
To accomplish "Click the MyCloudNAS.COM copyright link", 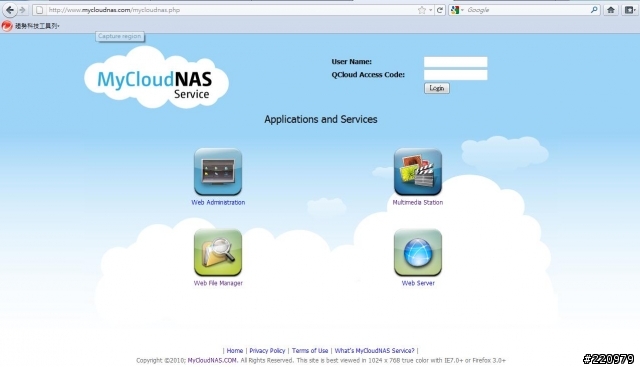I will point(212,360).
